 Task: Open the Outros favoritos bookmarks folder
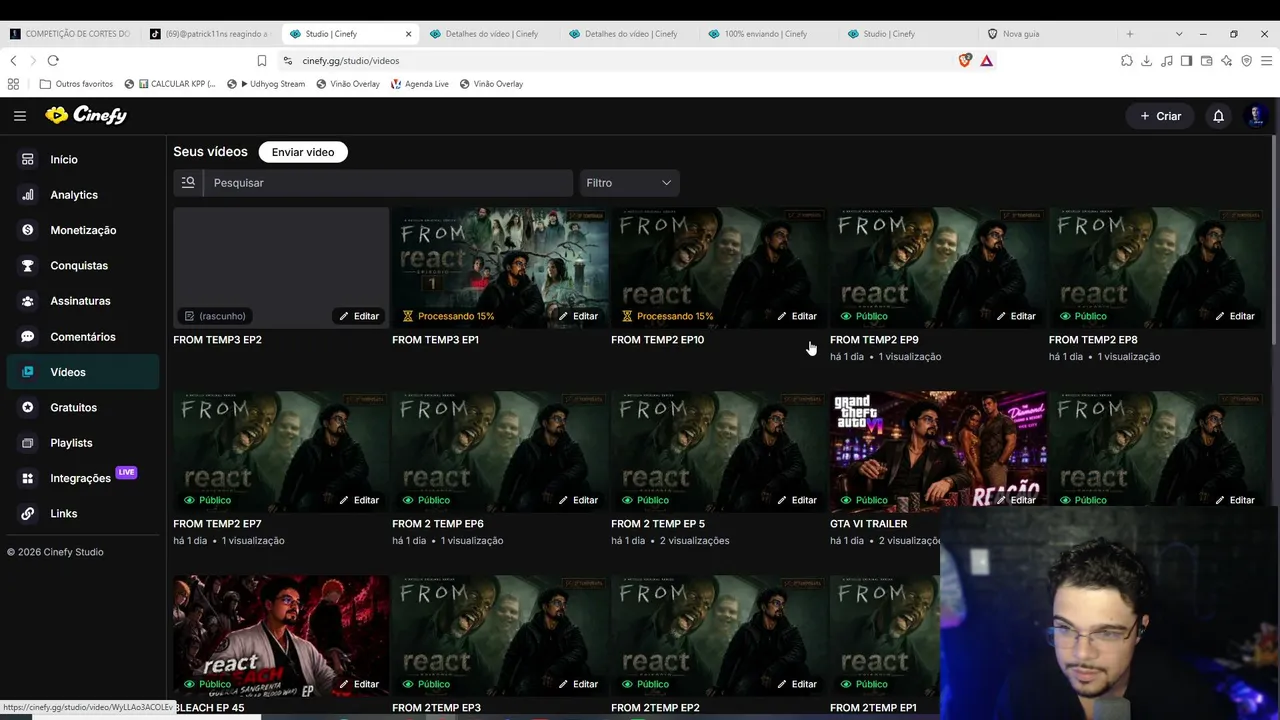(x=76, y=84)
